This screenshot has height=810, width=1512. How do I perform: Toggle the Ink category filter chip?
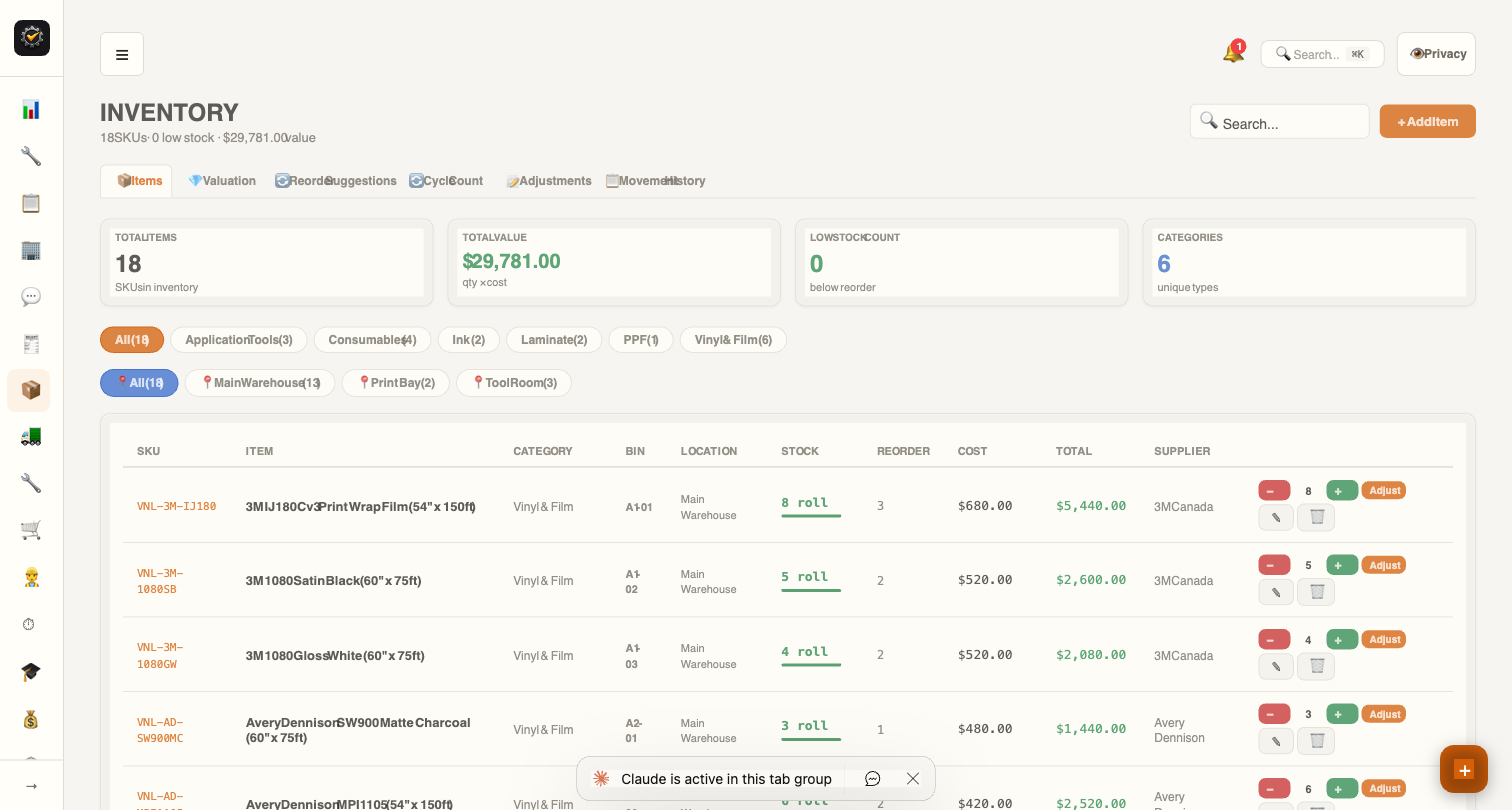468,340
